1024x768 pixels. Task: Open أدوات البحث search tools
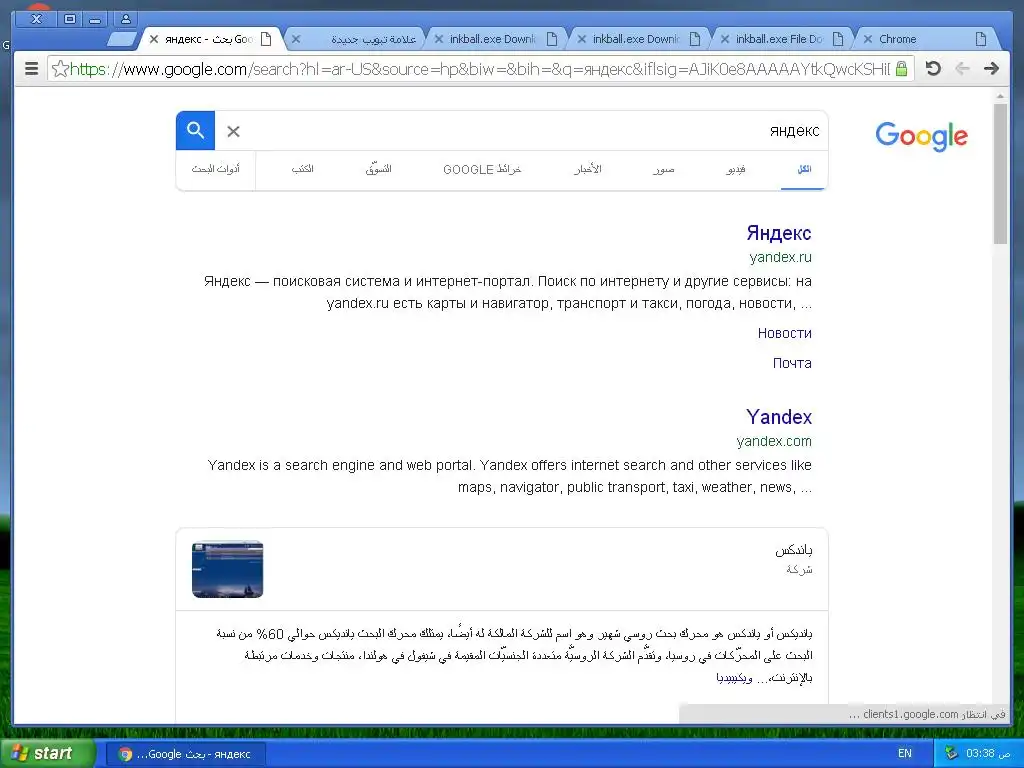coord(216,169)
